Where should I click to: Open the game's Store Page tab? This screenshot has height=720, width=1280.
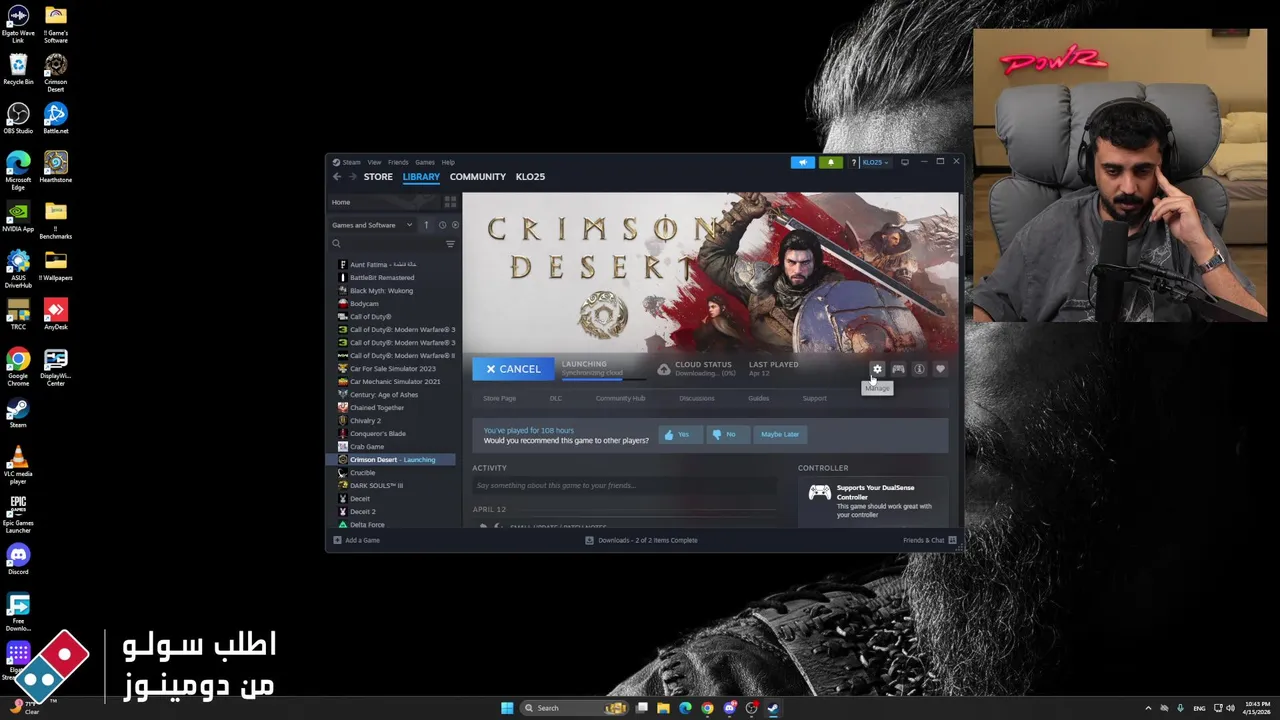click(x=500, y=398)
